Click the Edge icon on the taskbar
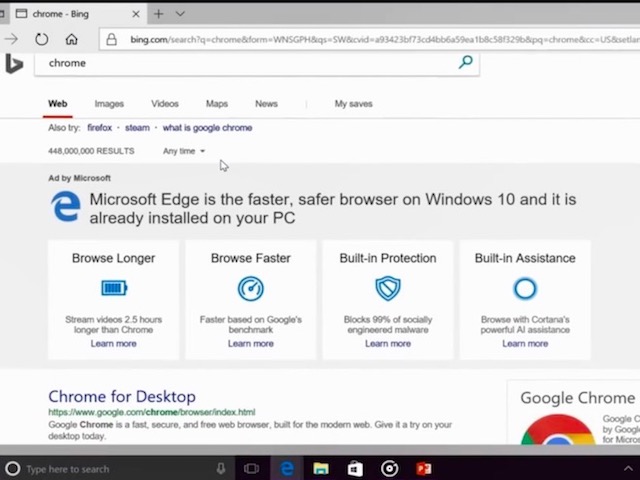Viewport: 640px width, 480px height. 287,469
